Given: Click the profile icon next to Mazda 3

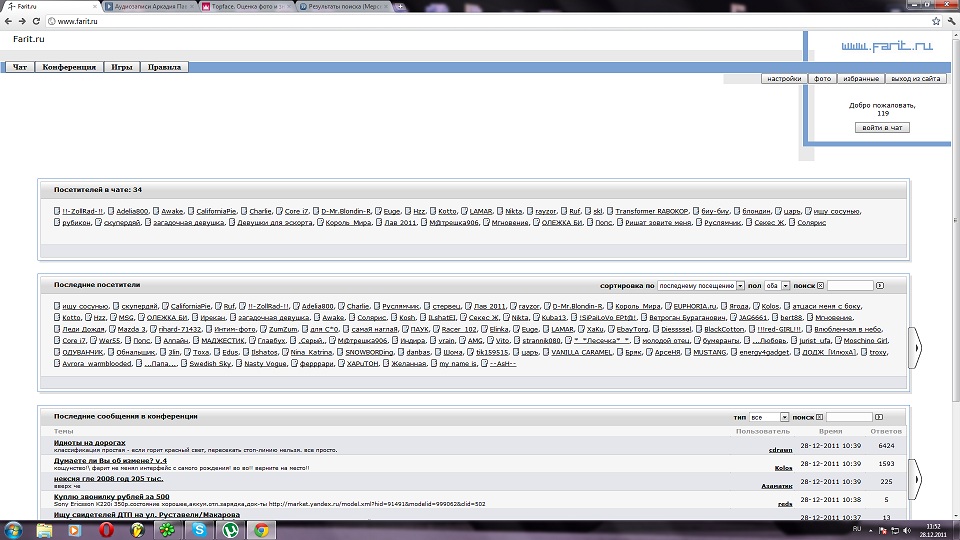Looking at the screenshot, I should (x=113, y=329).
